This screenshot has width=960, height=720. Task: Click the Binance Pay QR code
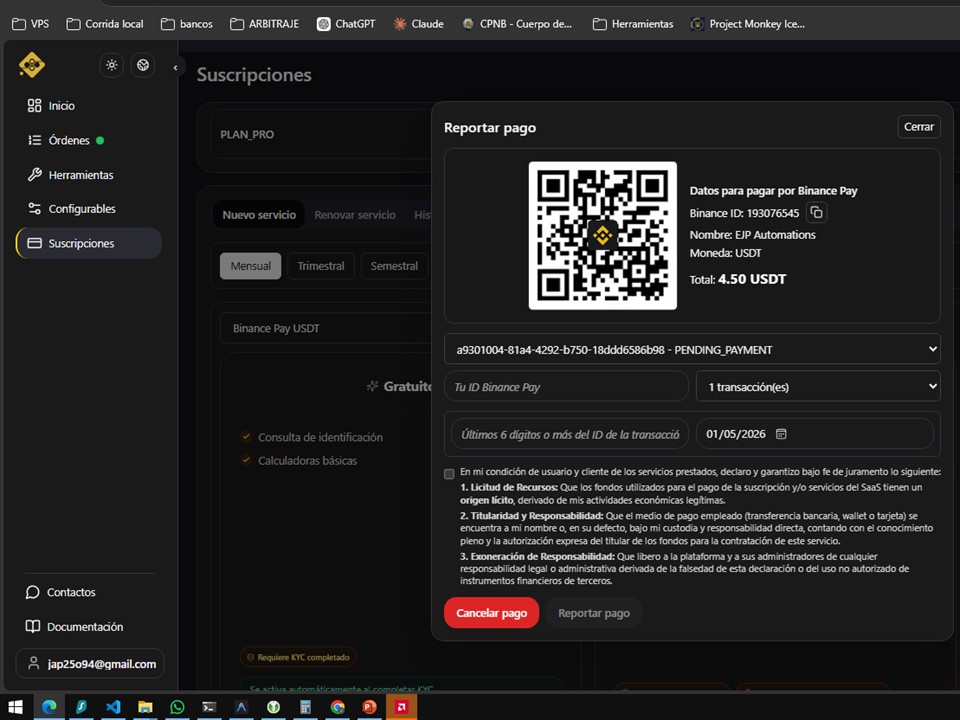[602, 235]
